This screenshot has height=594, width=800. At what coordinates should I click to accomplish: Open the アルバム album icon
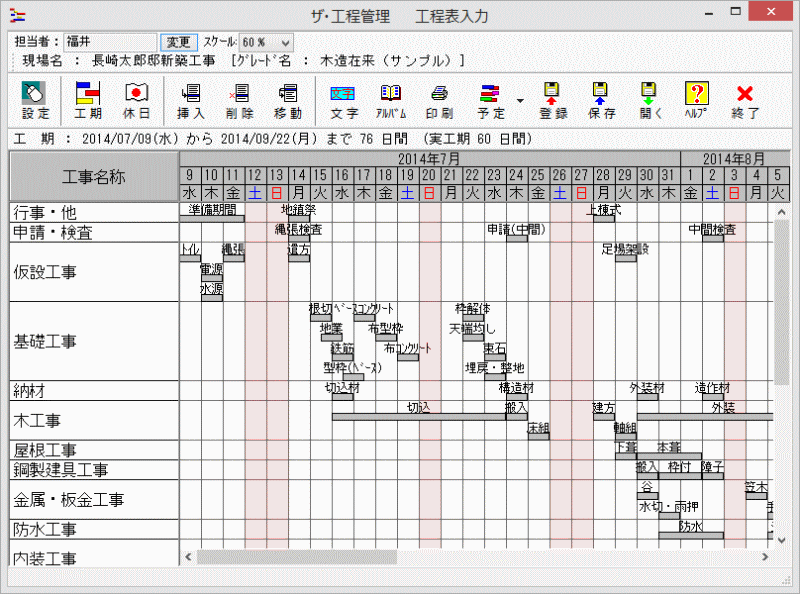pyautogui.click(x=390, y=101)
